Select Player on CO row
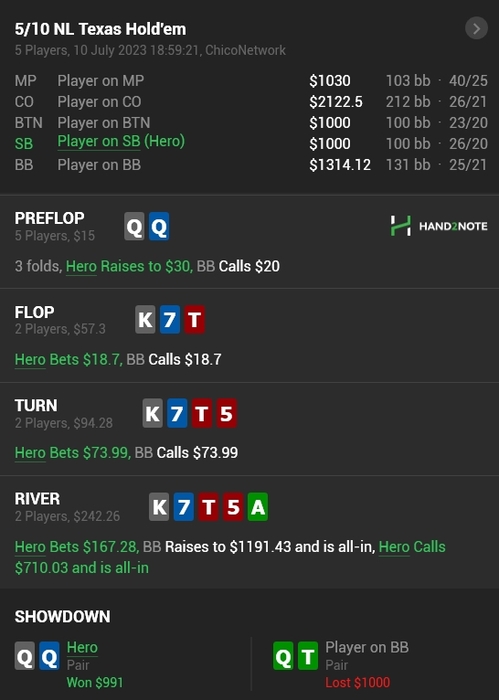This screenshot has height=700, width=499. click(251, 102)
